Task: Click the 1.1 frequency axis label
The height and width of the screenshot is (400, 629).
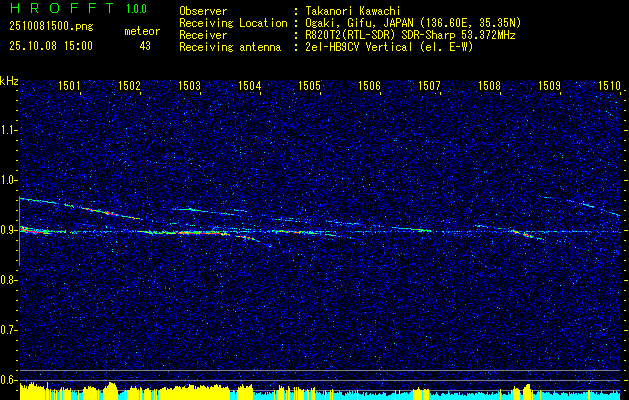Action: point(9,130)
